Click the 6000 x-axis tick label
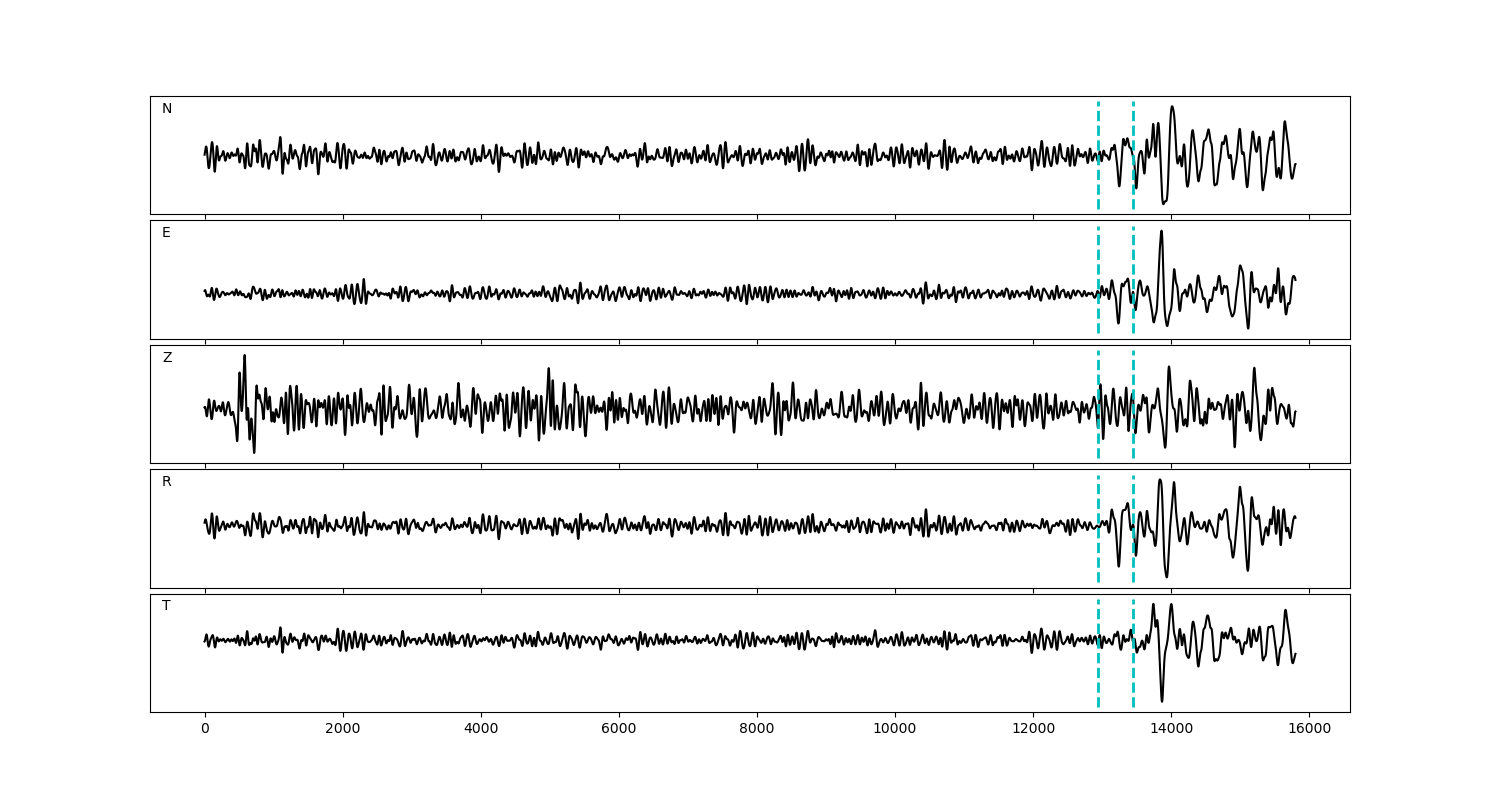The width and height of the screenshot is (1500, 800). (x=619, y=729)
